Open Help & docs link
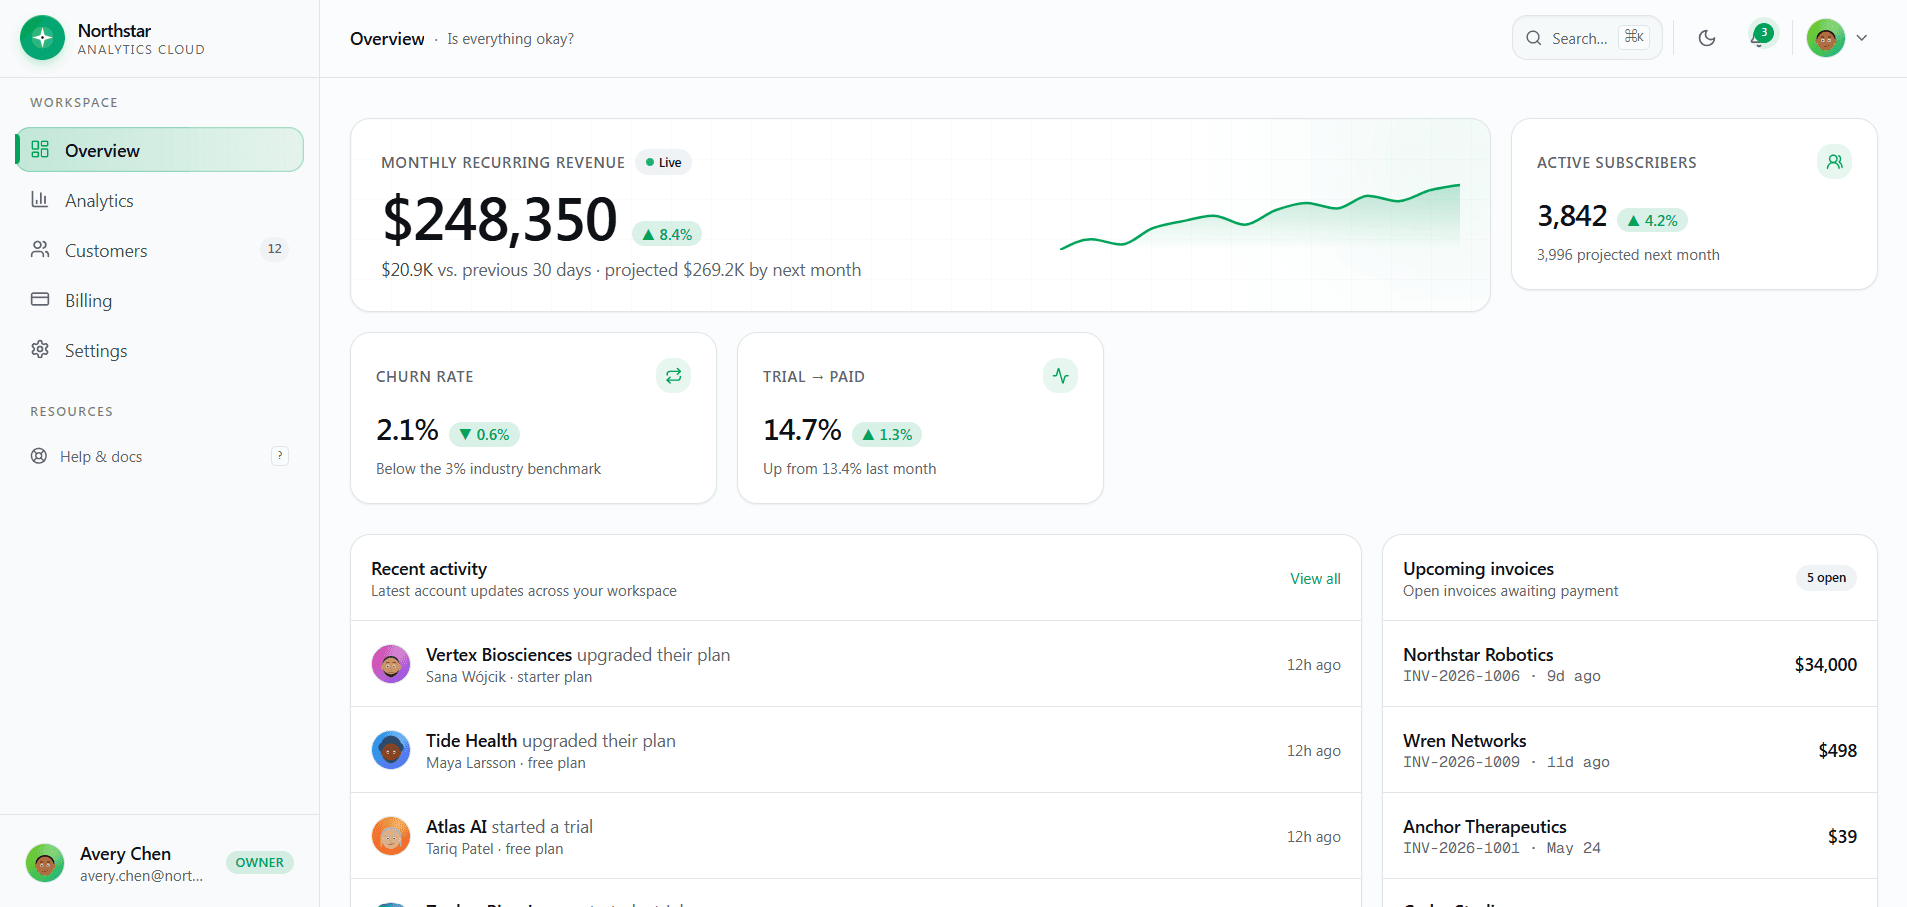The image size is (1907, 907). [x=159, y=456]
